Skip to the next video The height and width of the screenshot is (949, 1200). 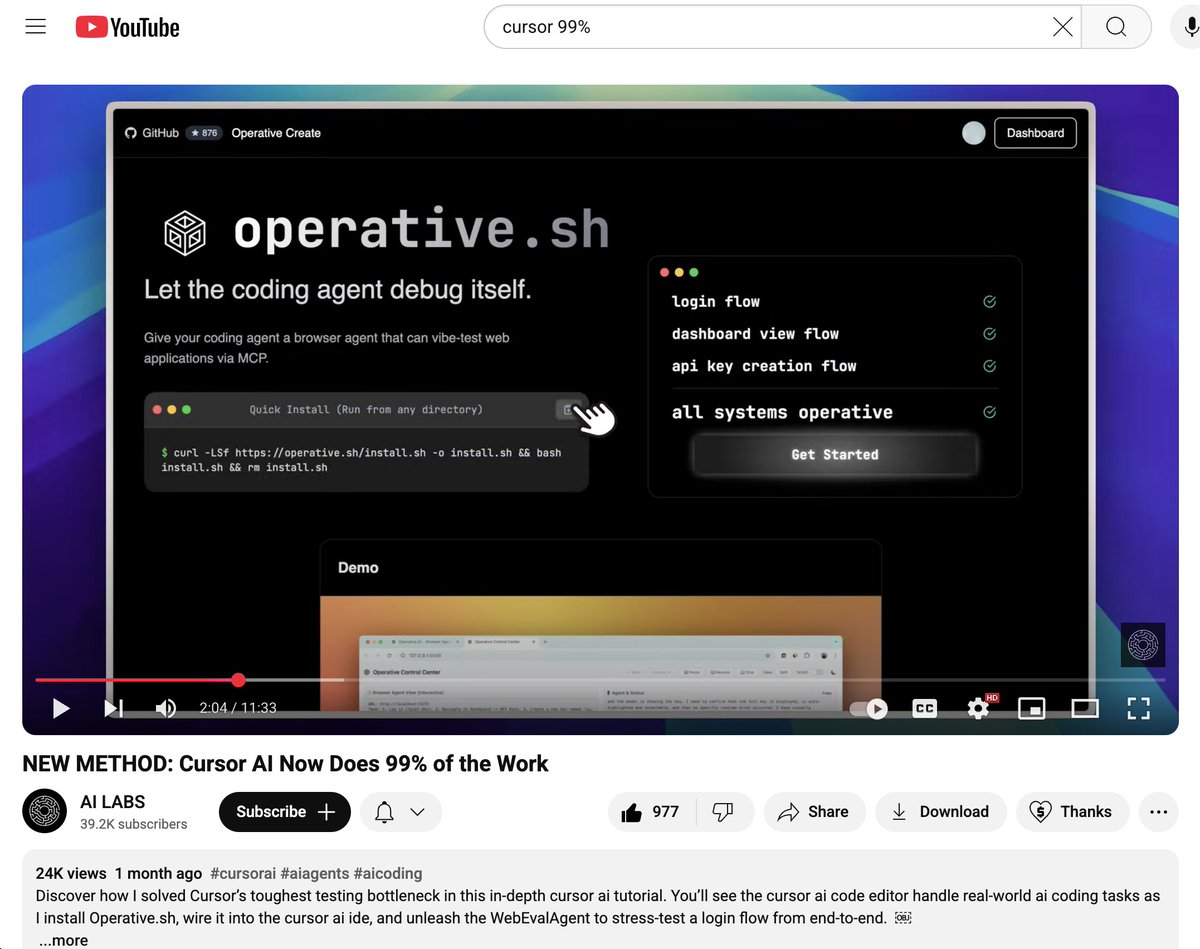114,708
